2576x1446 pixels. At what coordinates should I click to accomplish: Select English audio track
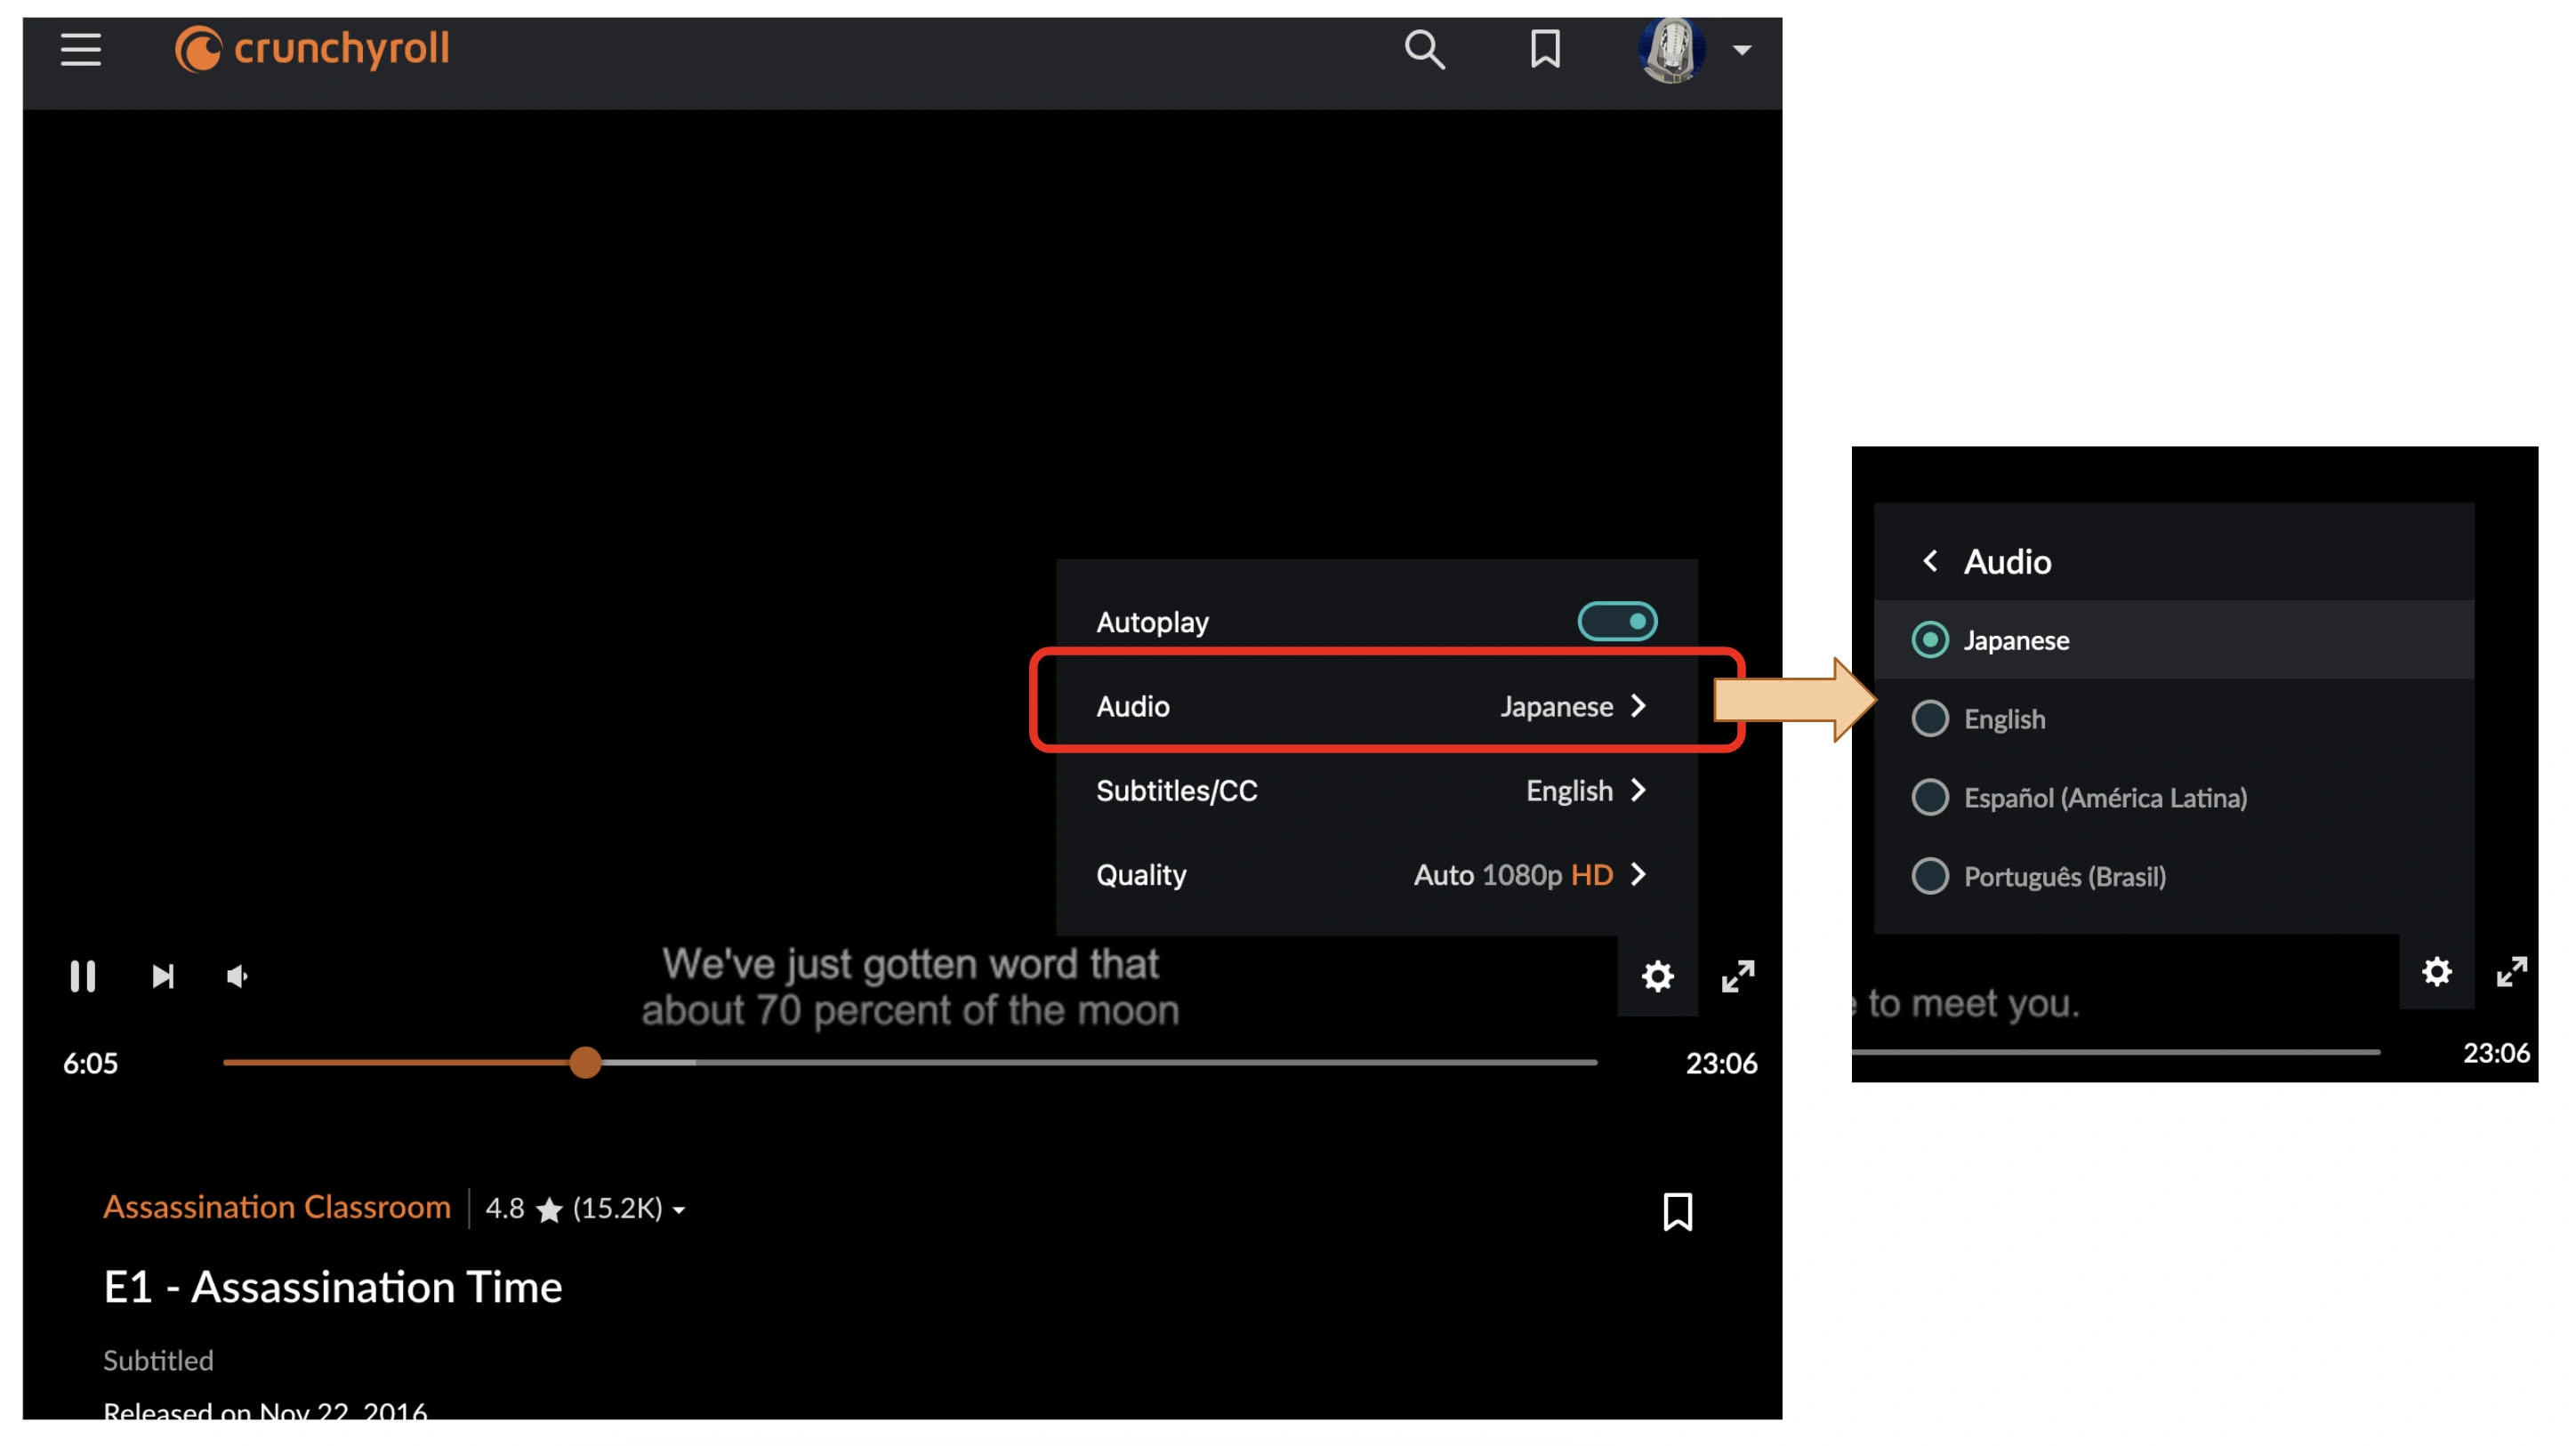point(2004,719)
